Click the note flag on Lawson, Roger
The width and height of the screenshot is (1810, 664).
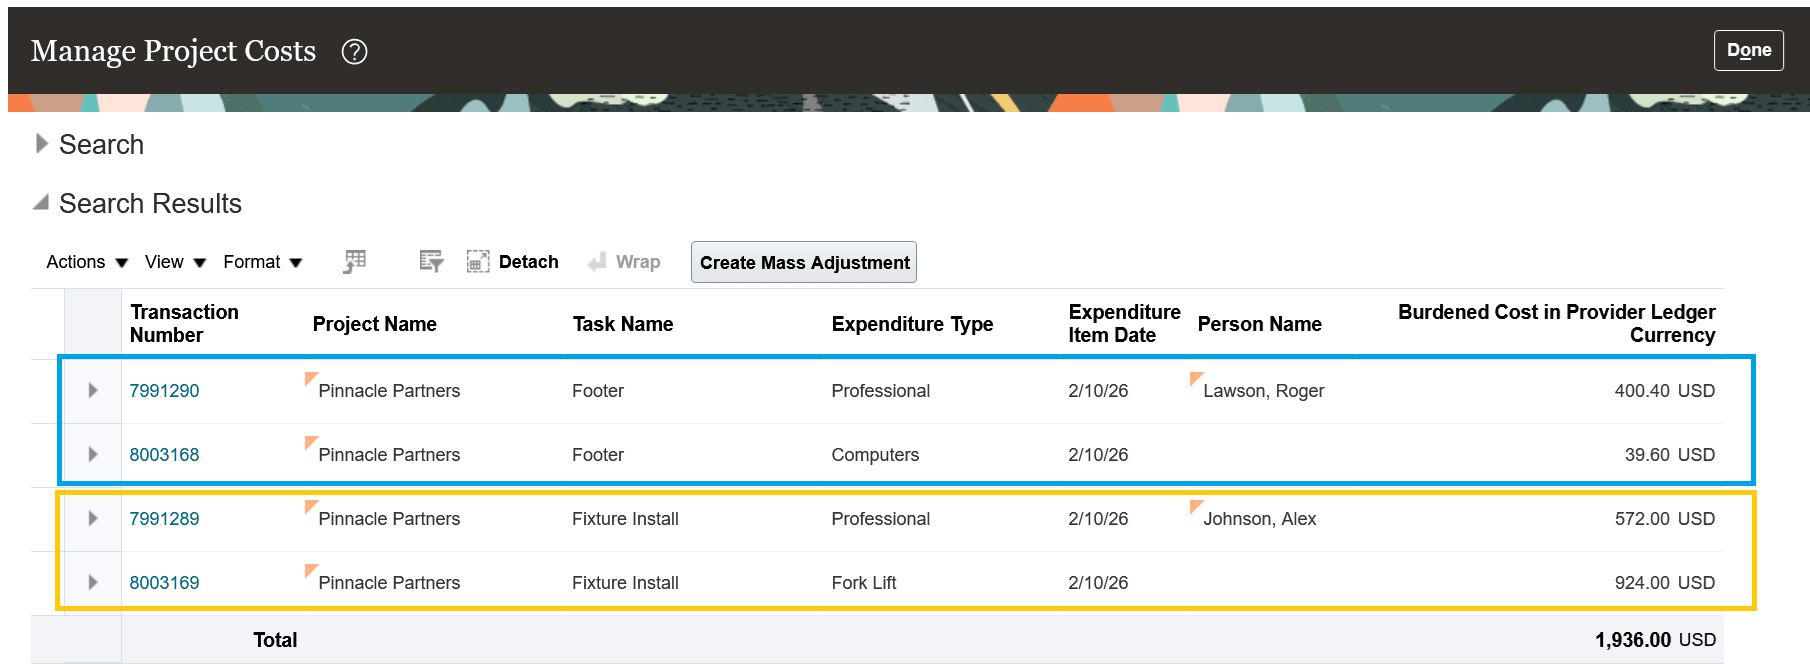[x=1196, y=381]
